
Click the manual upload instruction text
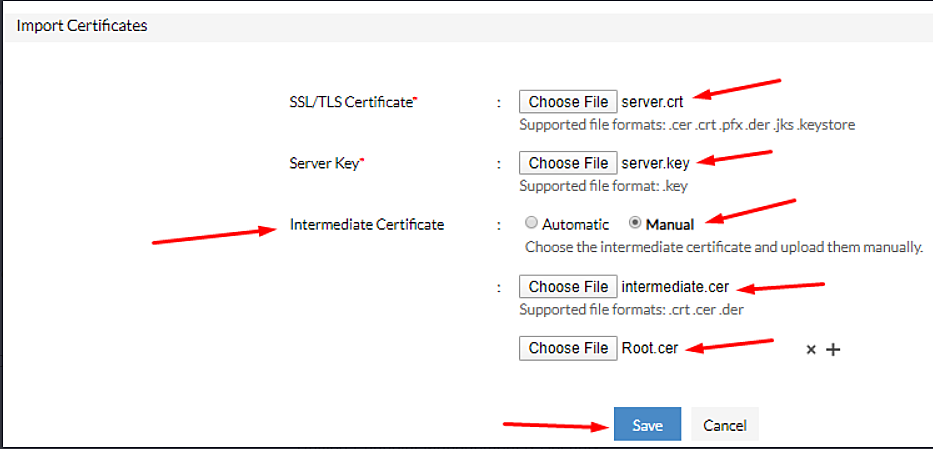[x=723, y=246]
